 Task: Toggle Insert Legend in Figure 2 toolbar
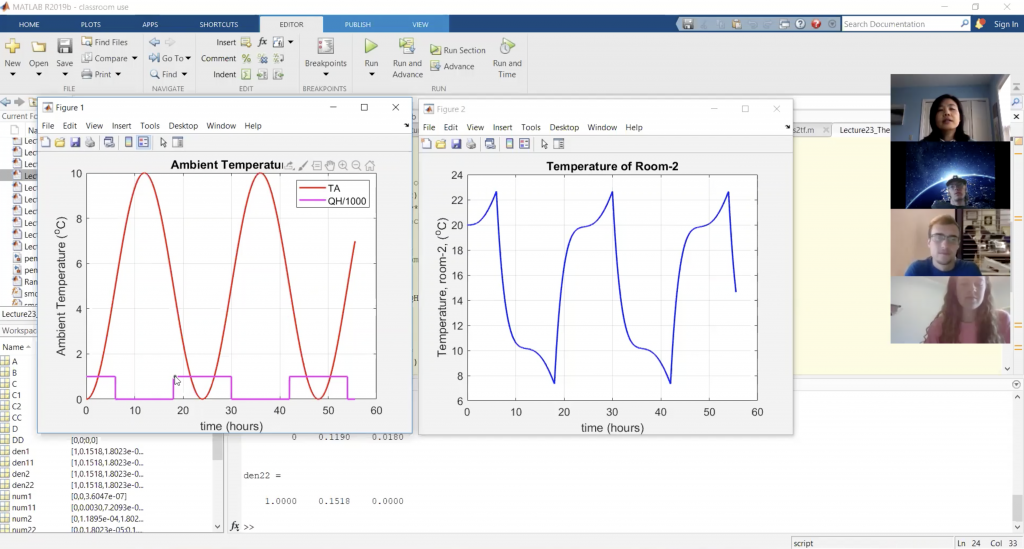click(525, 144)
